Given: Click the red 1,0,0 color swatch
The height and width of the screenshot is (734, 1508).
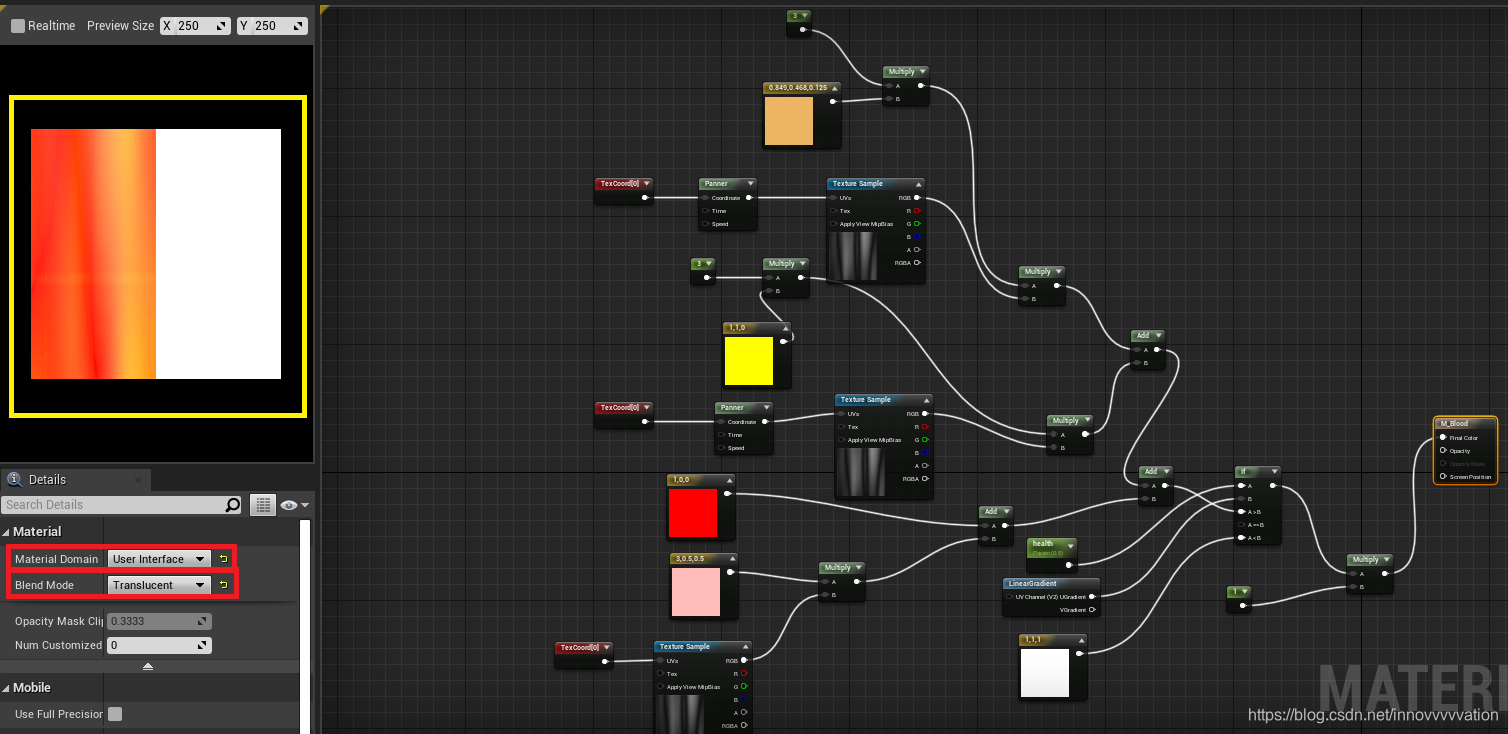Looking at the screenshot, I should tap(694, 513).
